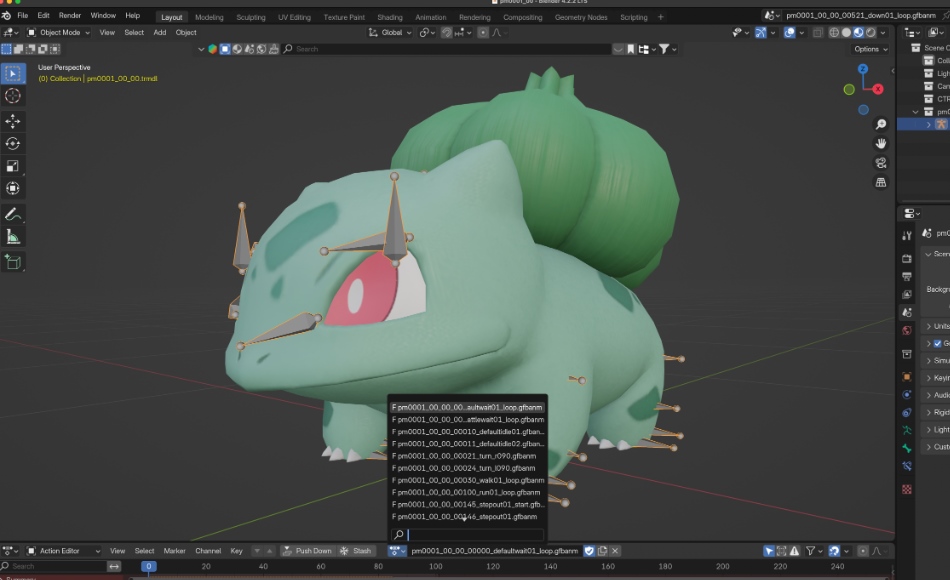Click the Stash button
The width and height of the screenshot is (950, 580).
tap(356, 551)
